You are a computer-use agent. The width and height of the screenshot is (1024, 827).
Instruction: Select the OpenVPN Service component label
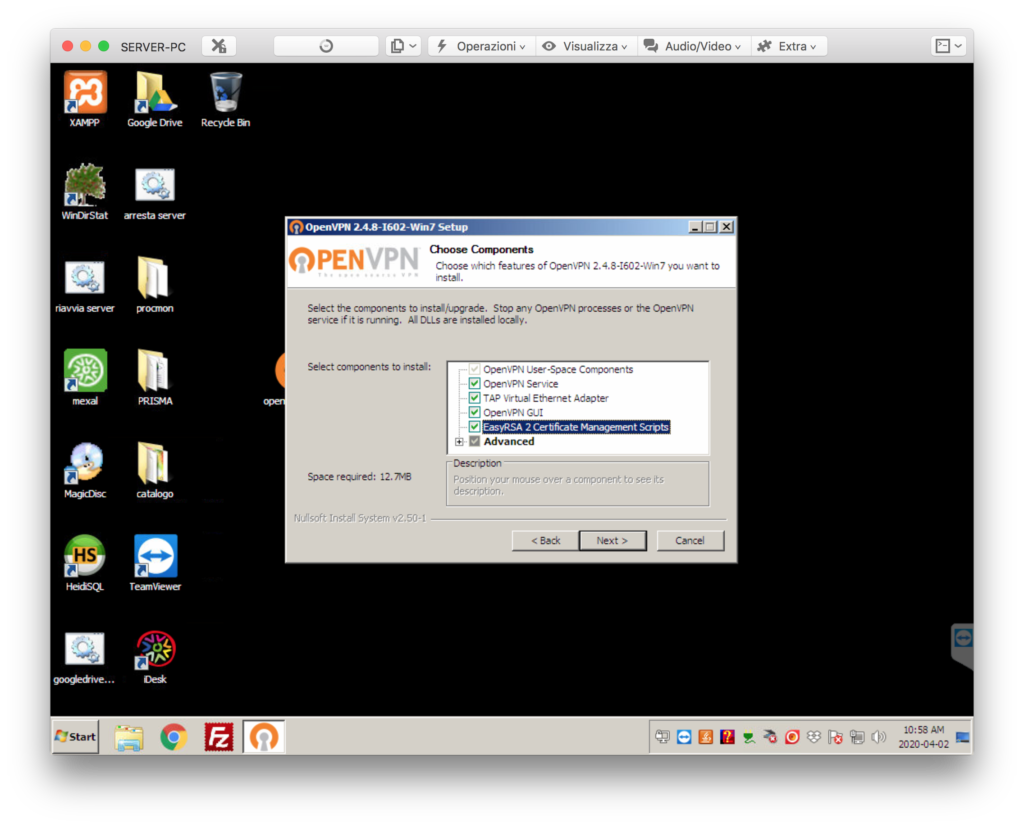point(520,384)
